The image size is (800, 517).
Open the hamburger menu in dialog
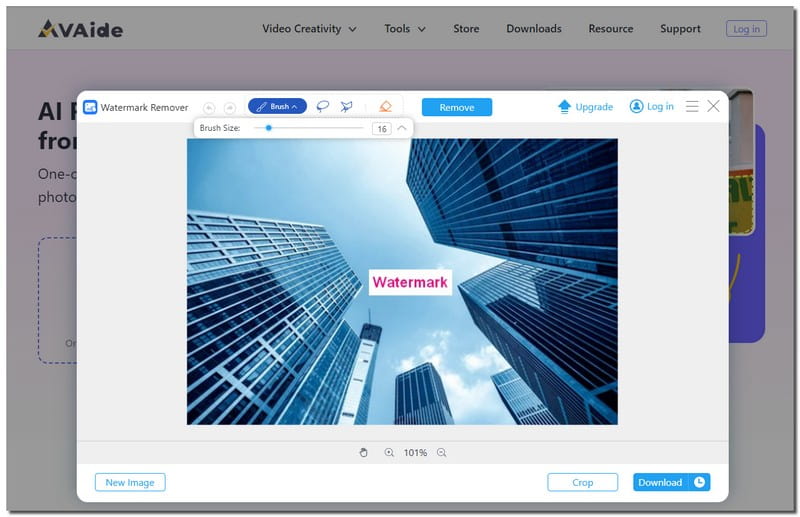click(692, 106)
